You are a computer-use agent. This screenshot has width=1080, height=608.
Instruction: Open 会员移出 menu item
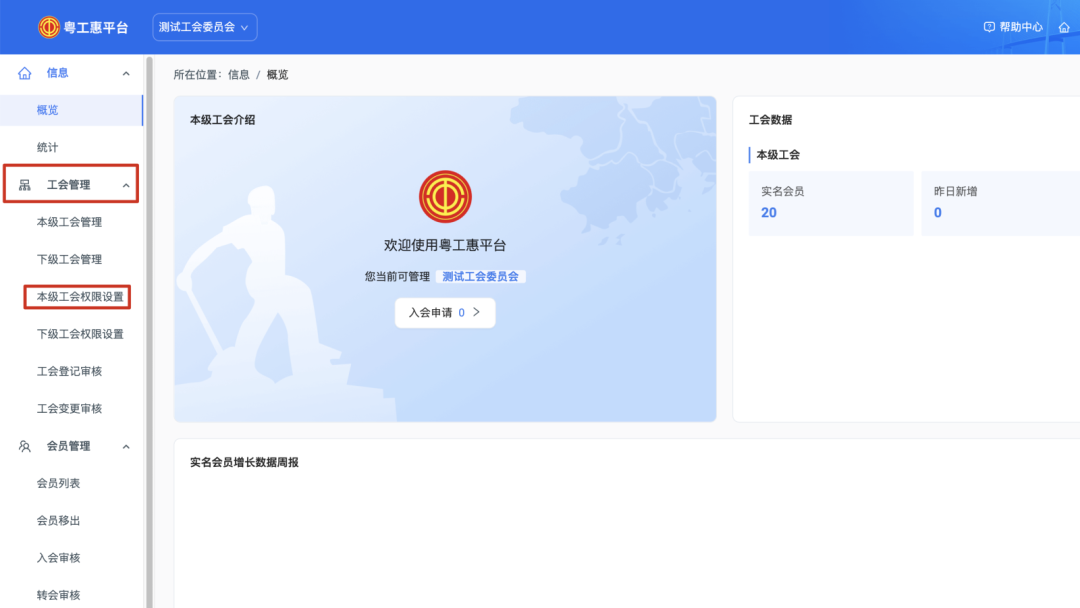point(59,521)
